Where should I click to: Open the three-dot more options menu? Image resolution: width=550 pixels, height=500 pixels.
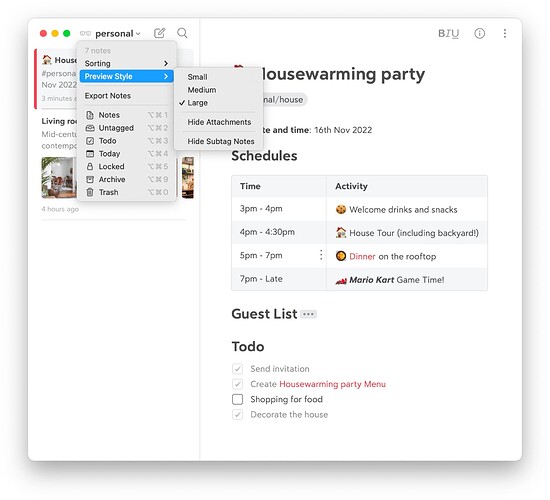tap(505, 33)
